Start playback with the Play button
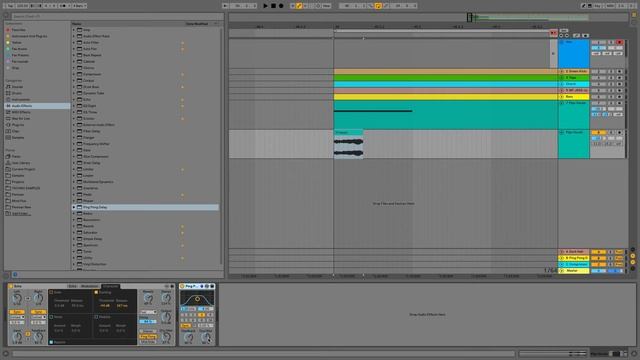This screenshot has width=640, height=360. [x=265, y=6]
